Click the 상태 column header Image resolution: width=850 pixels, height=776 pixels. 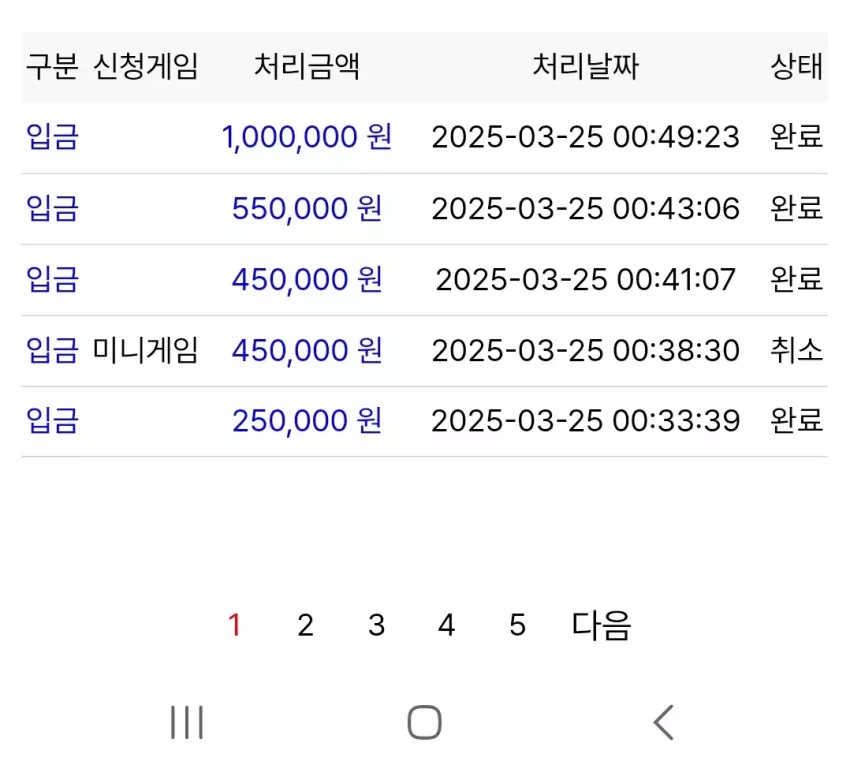click(x=796, y=67)
